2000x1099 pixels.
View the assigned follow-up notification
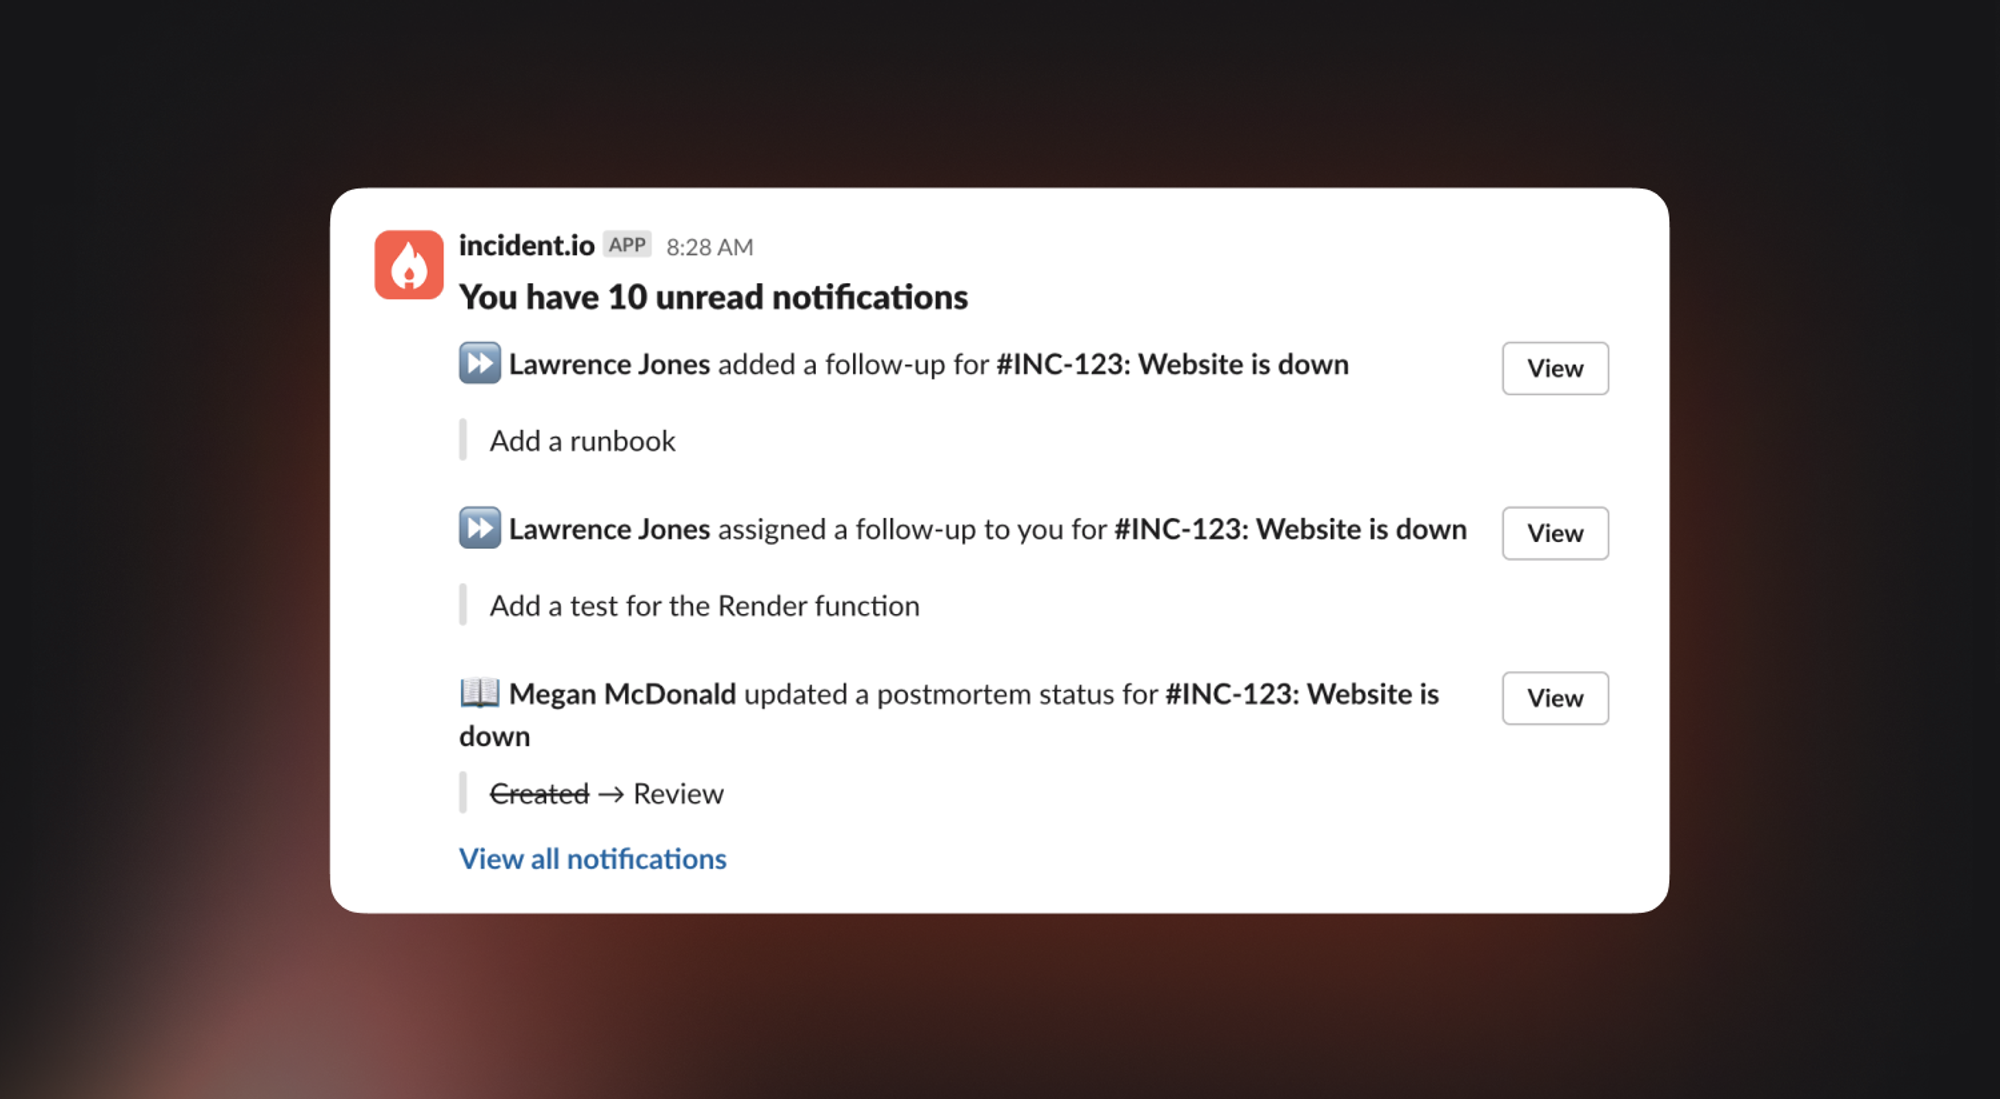point(1554,534)
